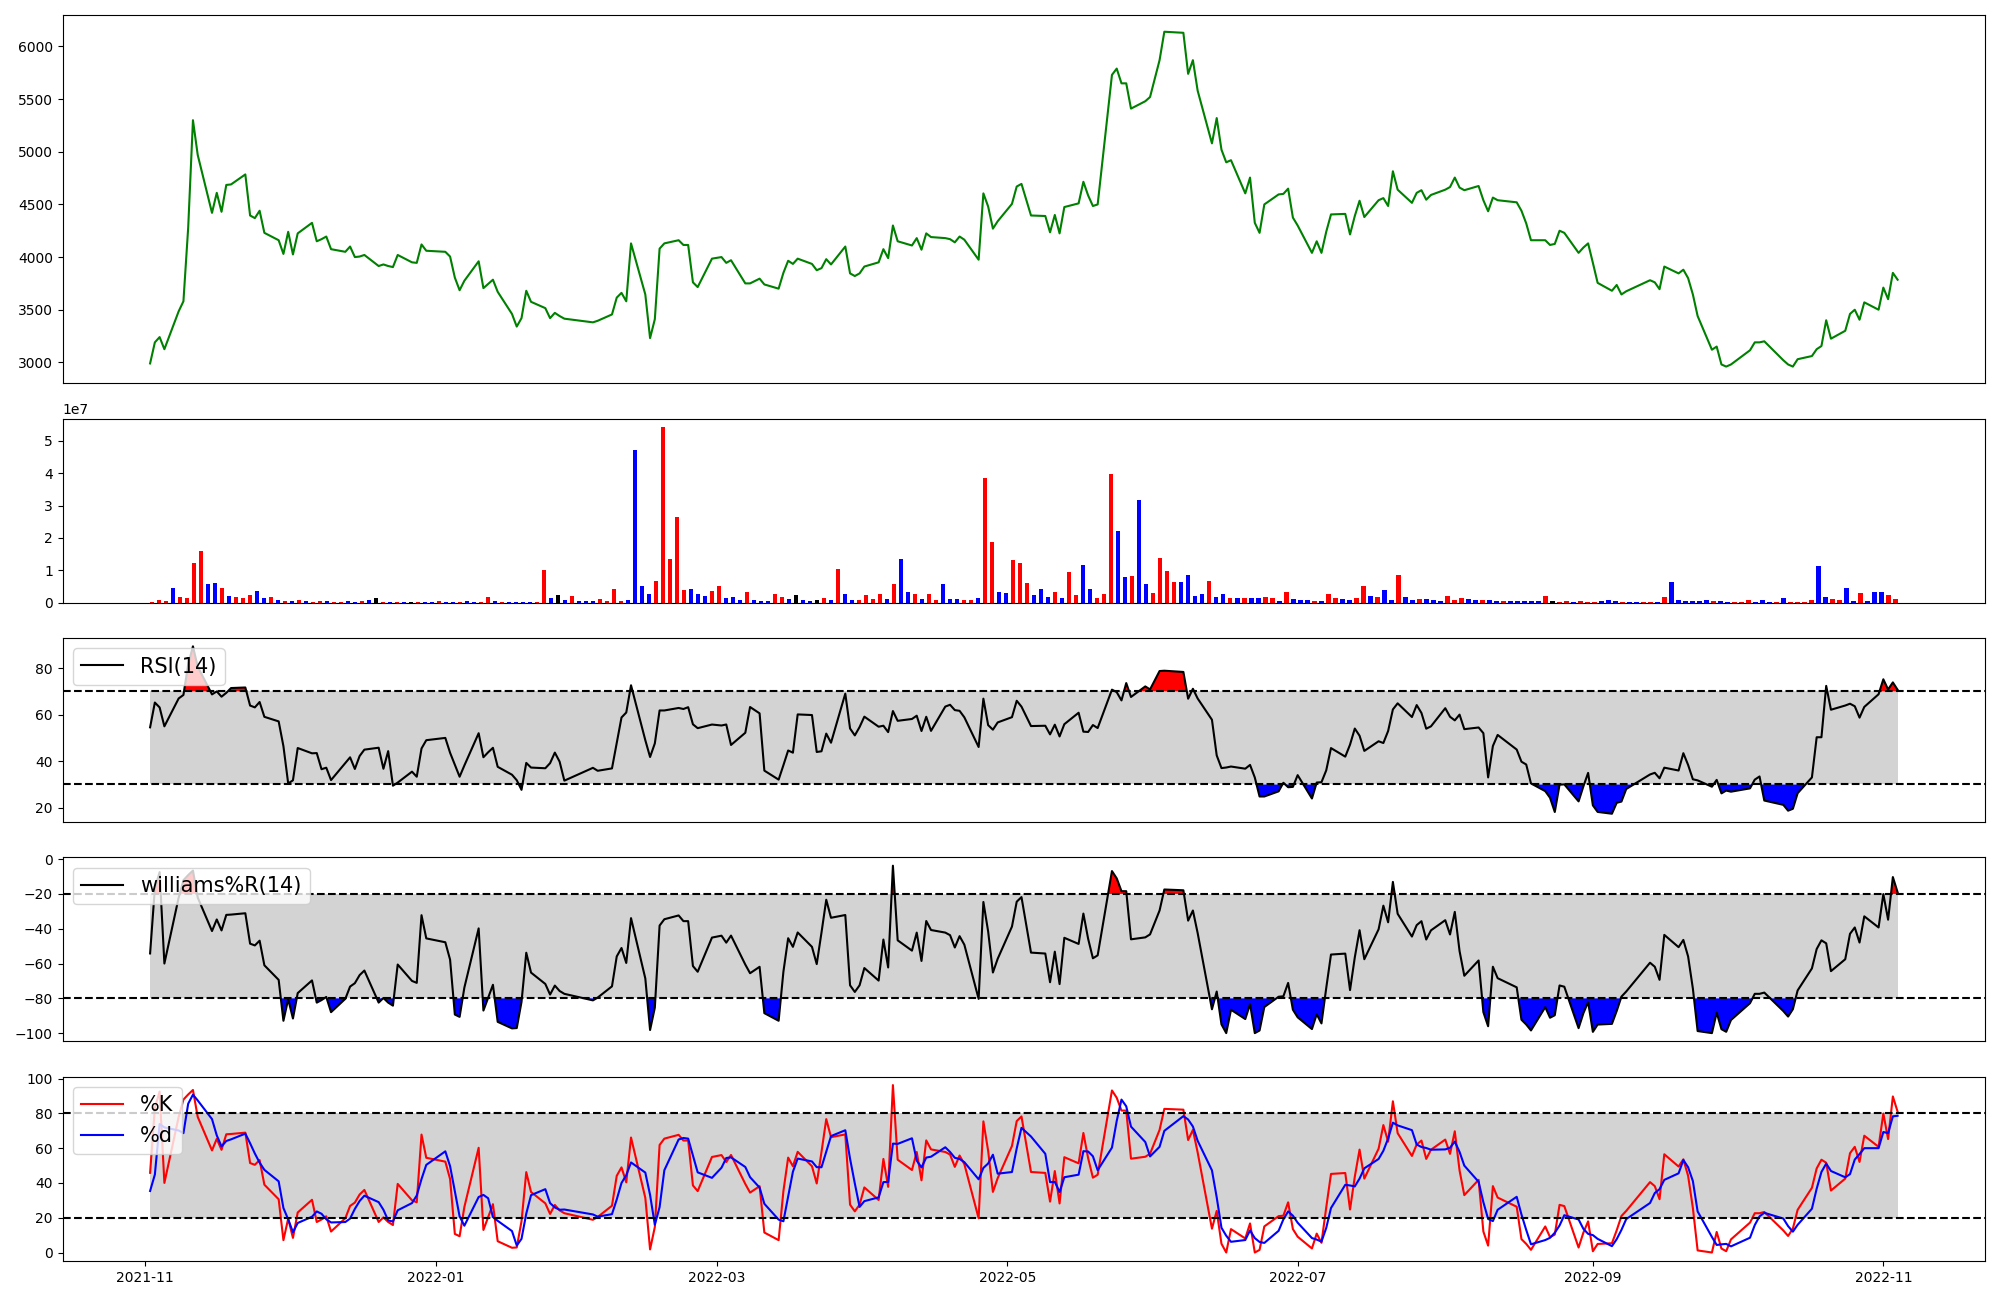
Task: Click the 100 tick on stochastic axis
Action: click(41, 1079)
